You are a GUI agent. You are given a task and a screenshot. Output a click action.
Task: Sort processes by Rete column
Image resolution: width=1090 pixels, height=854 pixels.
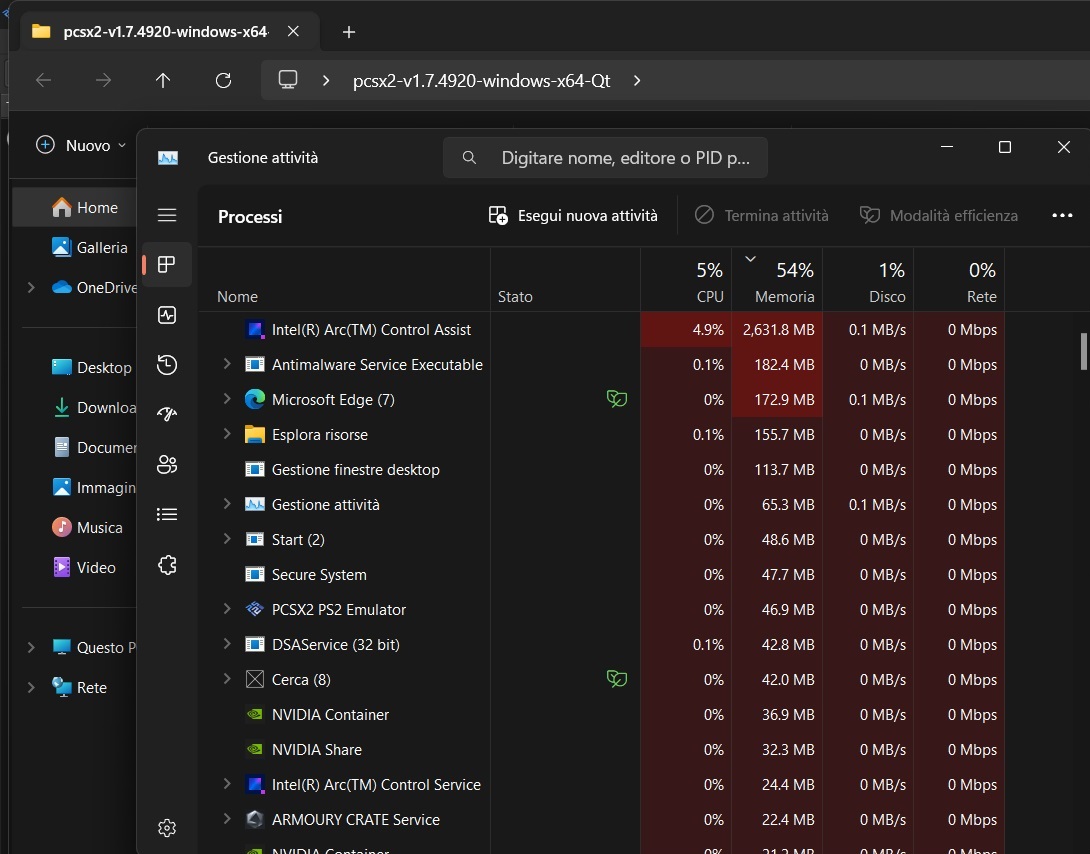(959, 280)
